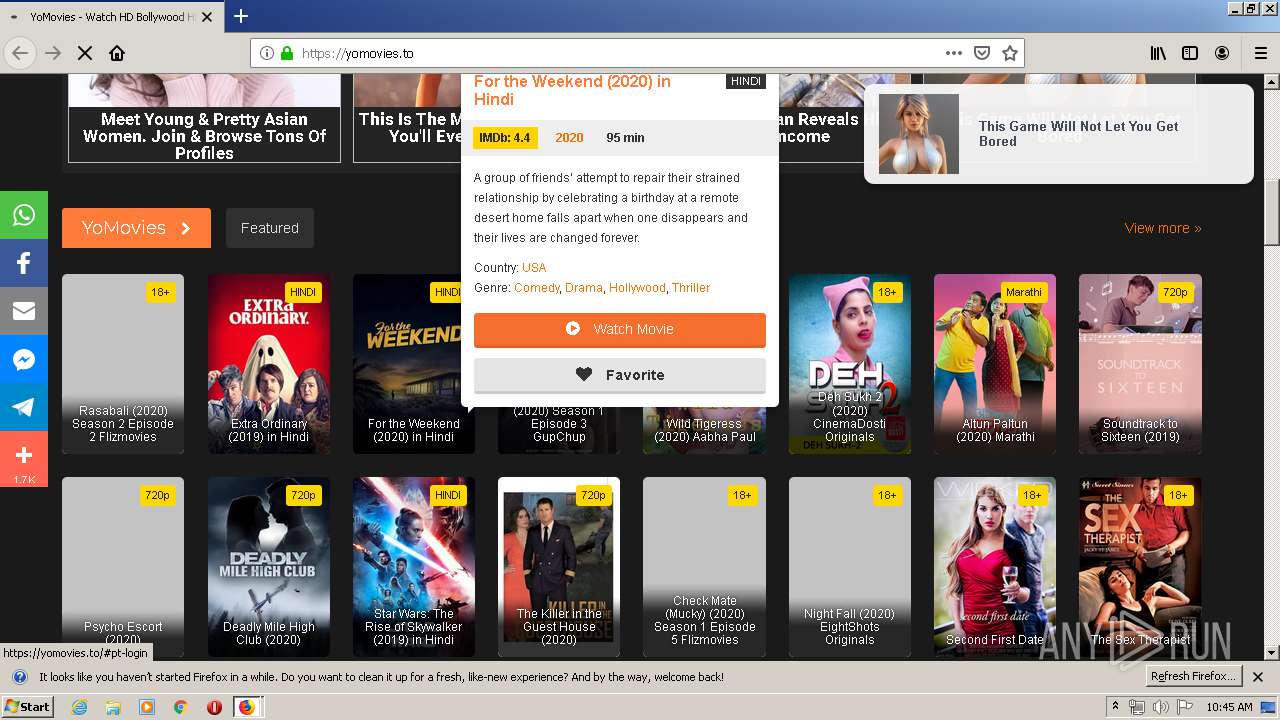Share via Messenger icon
This screenshot has width=1280, height=720.
click(x=24, y=359)
